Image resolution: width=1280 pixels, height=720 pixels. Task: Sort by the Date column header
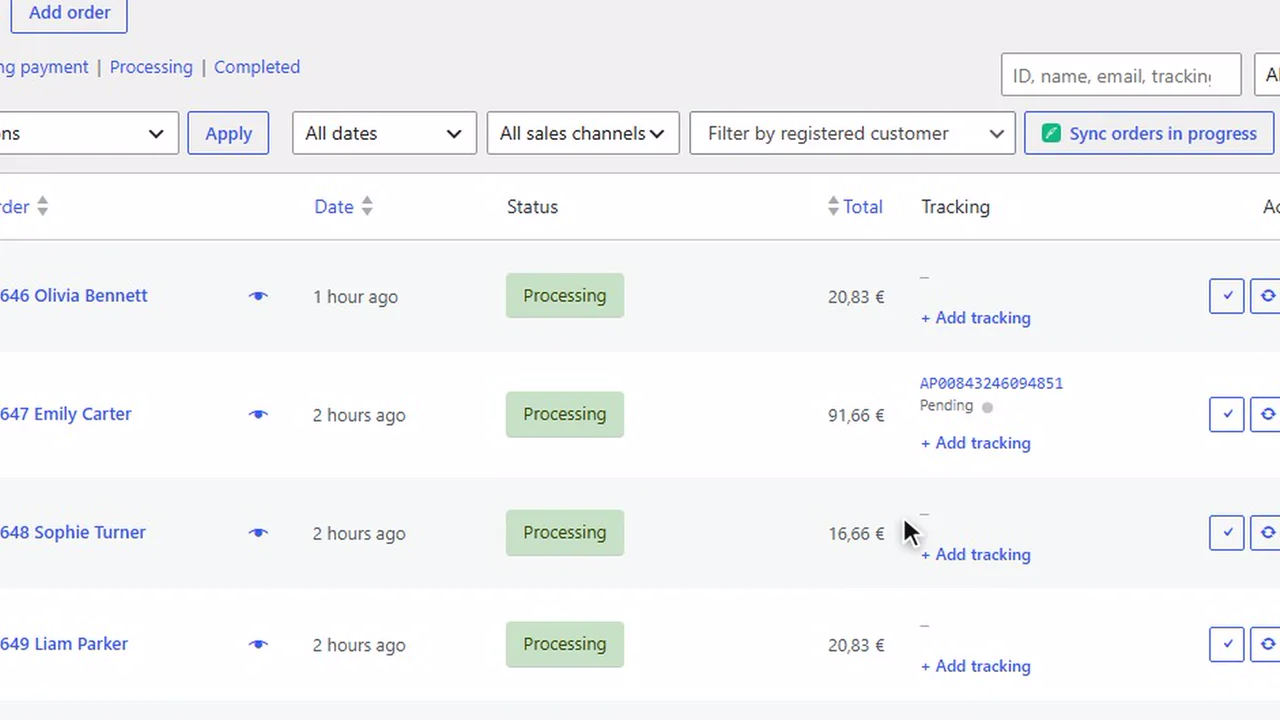(343, 207)
